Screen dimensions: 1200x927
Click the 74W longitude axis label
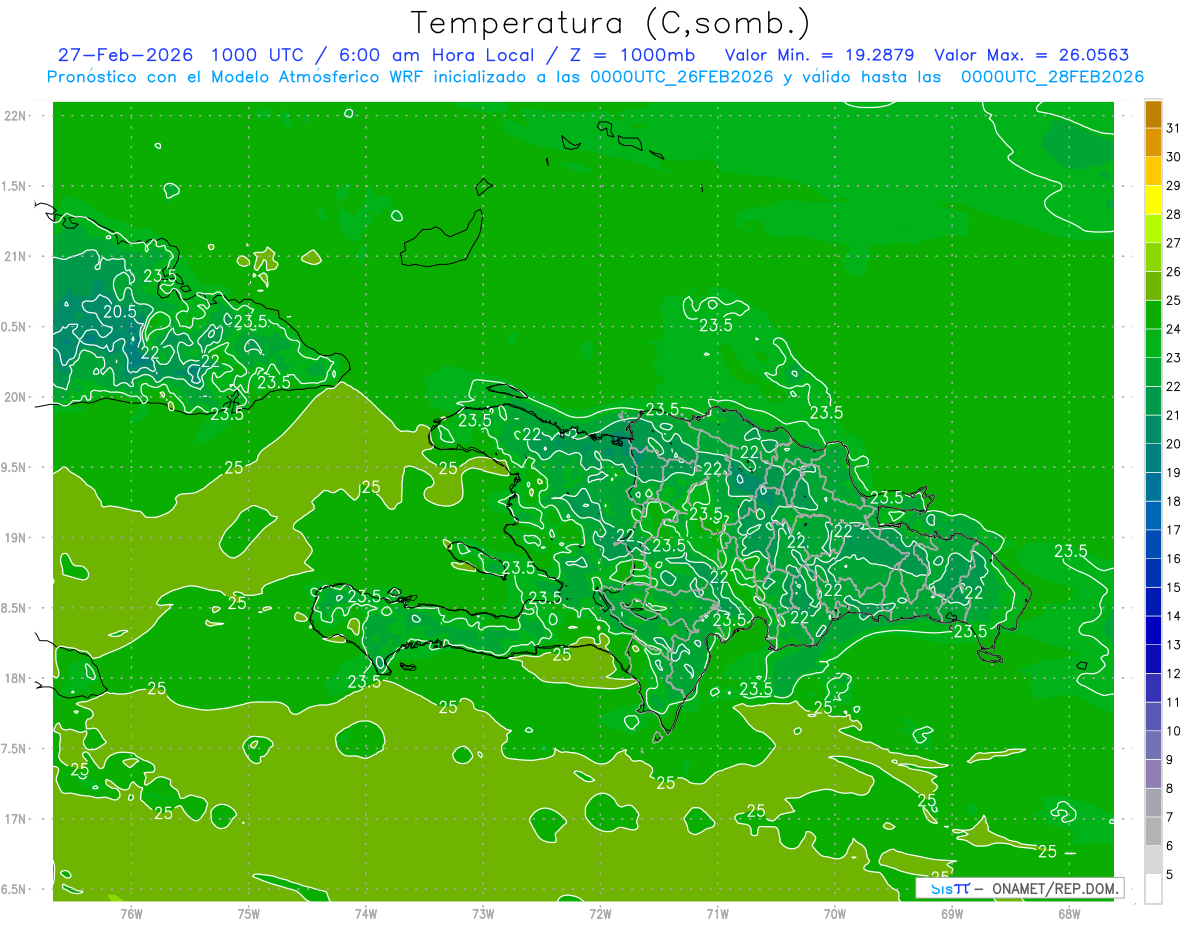(366, 914)
